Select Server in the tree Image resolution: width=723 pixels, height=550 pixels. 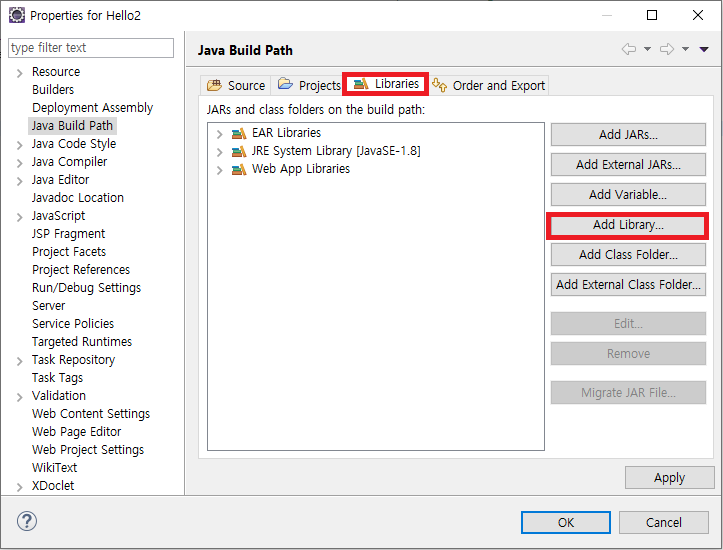click(48, 305)
